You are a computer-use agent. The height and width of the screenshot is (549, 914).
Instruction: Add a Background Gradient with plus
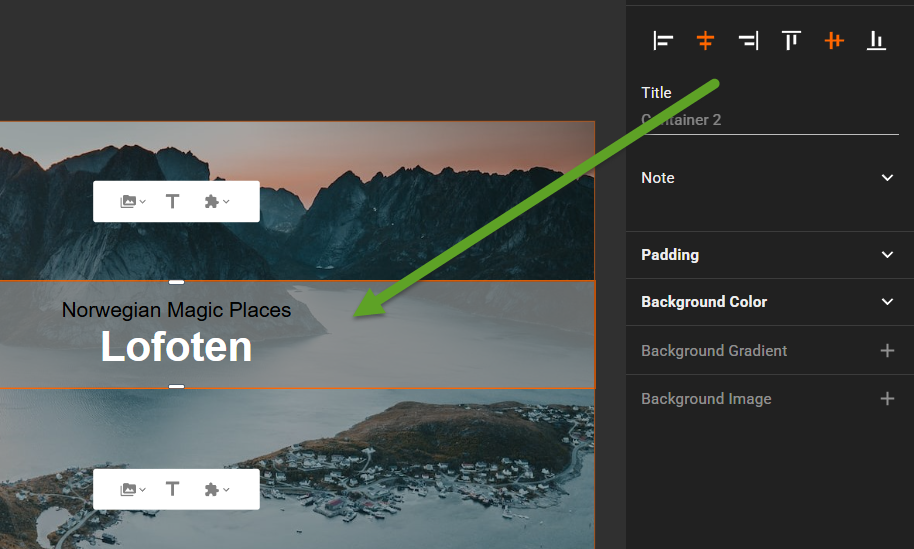click(887, 351)
